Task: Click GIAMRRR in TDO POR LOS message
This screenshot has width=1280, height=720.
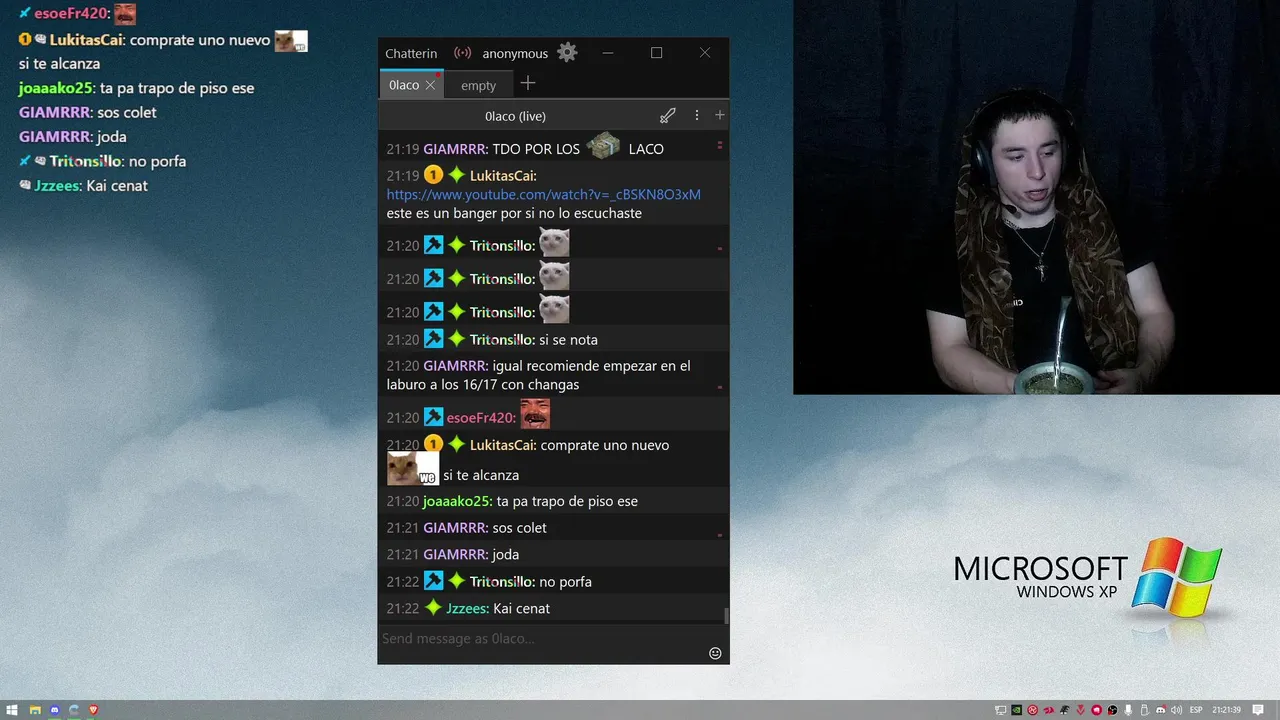Action: [x=455, y=149]
